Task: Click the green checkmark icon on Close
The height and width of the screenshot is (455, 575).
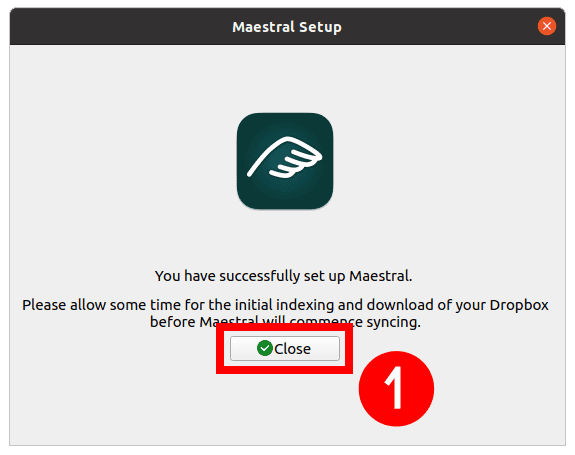Action: (265, 348)
